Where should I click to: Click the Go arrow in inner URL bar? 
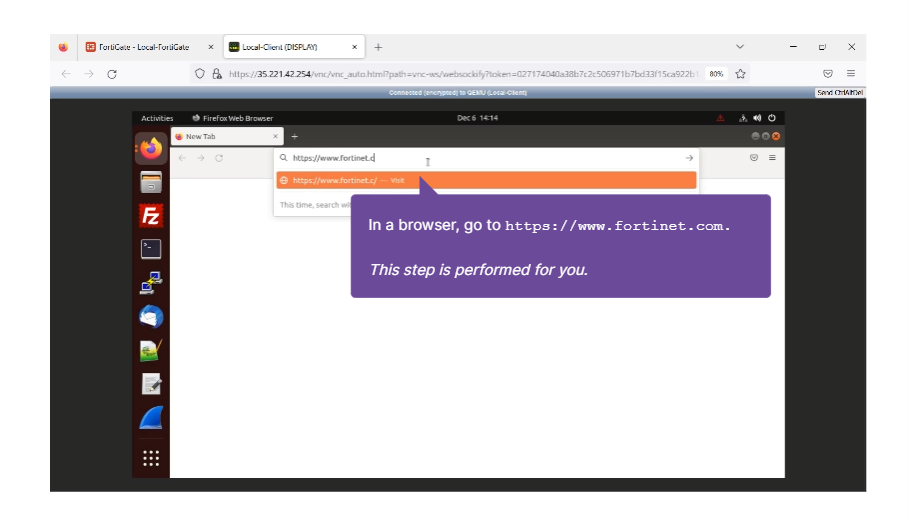coord(689,158)
